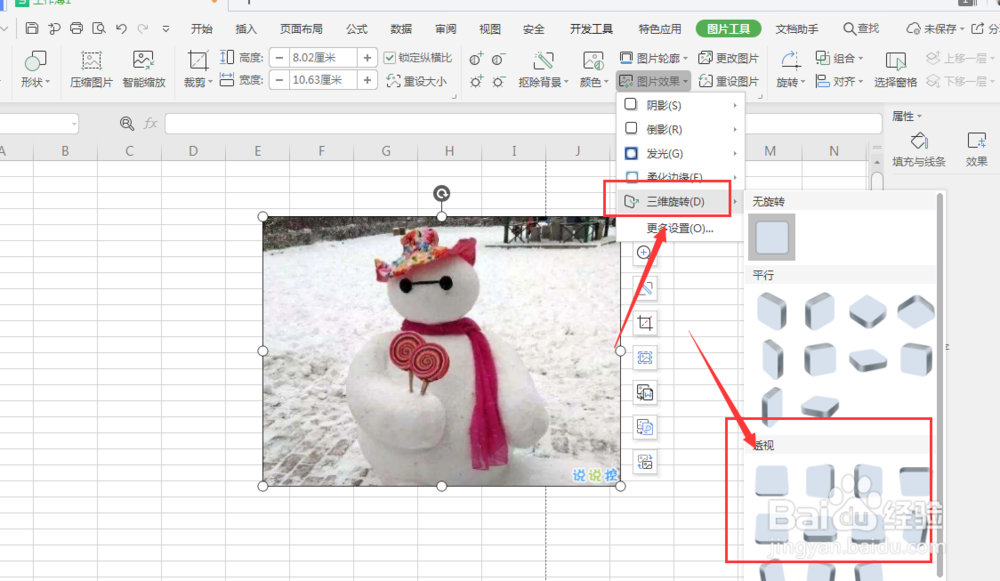Open the 未保存 unsaved status dropdown
This screenshot has height=581, width=1000.
pyautogui.click(x=936, y=29)
